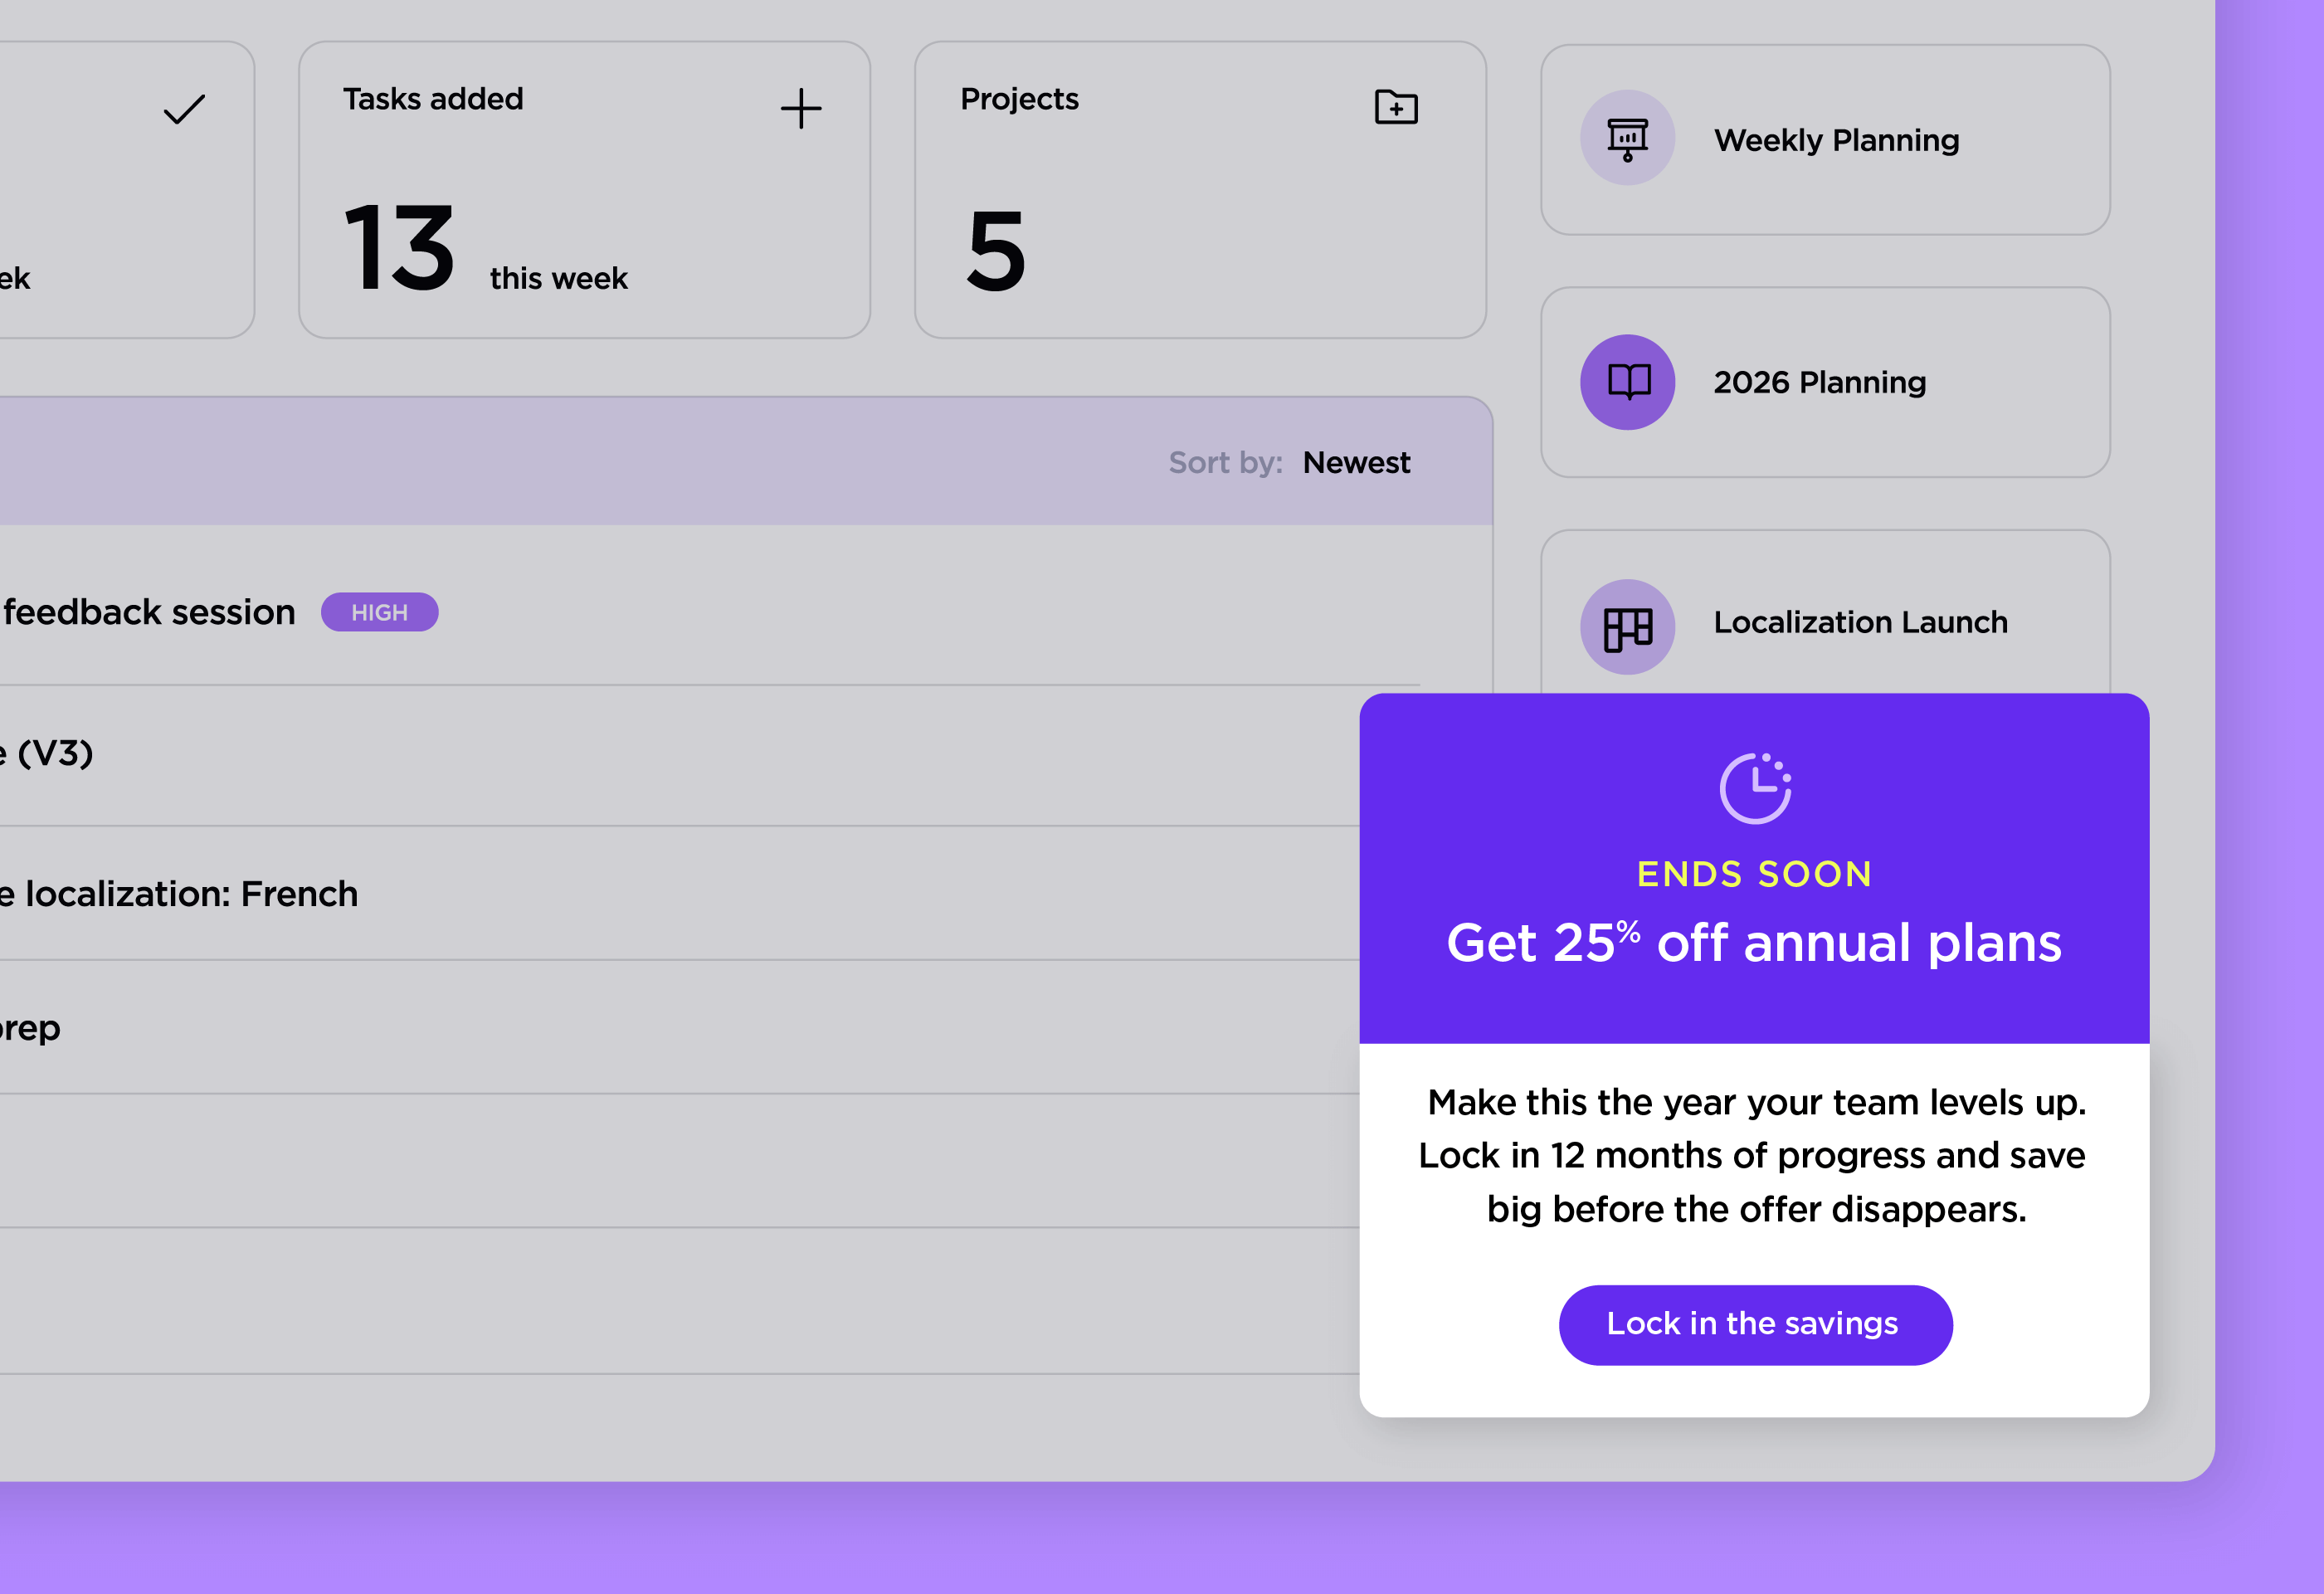This screenshot has width=2324, height=1594.
Task: Click the open book icon for 2026 Planning
Action: (1627, 382)
